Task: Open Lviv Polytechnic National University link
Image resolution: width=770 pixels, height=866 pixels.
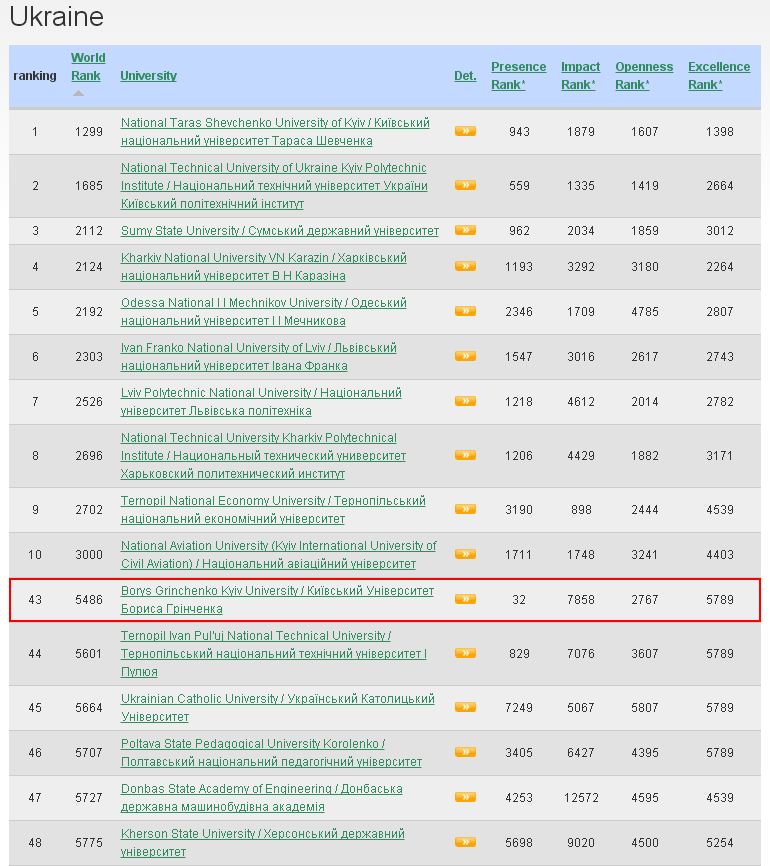Action: click(x=261, y=402)
